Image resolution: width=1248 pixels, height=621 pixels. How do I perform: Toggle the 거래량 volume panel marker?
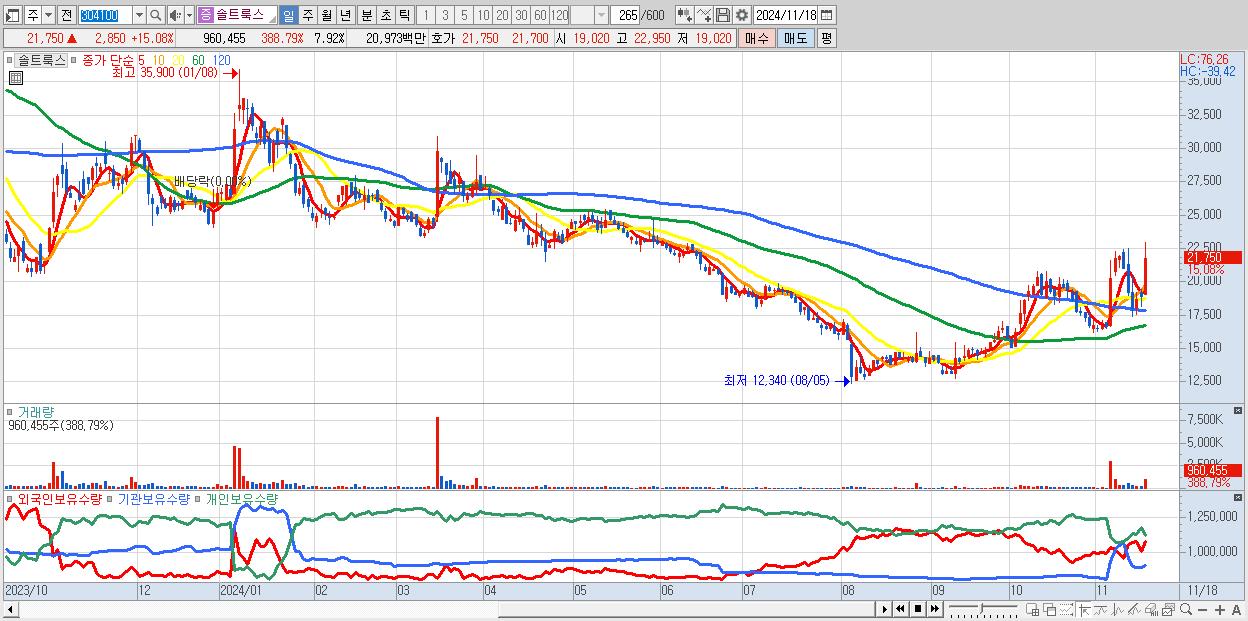(x=11, y=411)
